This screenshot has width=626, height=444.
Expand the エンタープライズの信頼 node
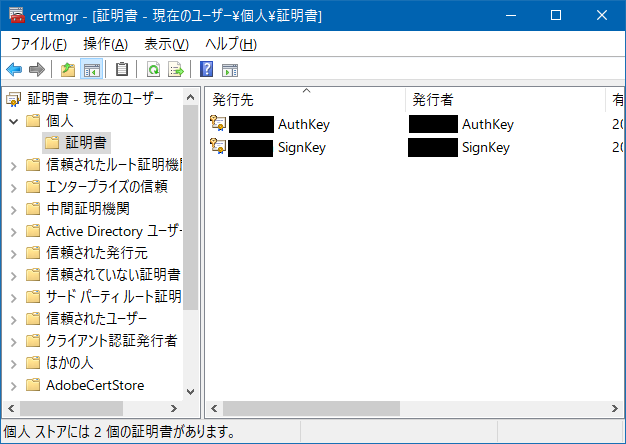[x=14, y=188]
